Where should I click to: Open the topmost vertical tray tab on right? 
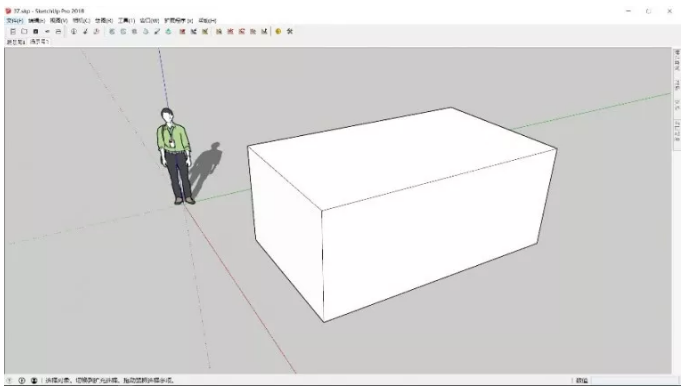pos(677,61)
